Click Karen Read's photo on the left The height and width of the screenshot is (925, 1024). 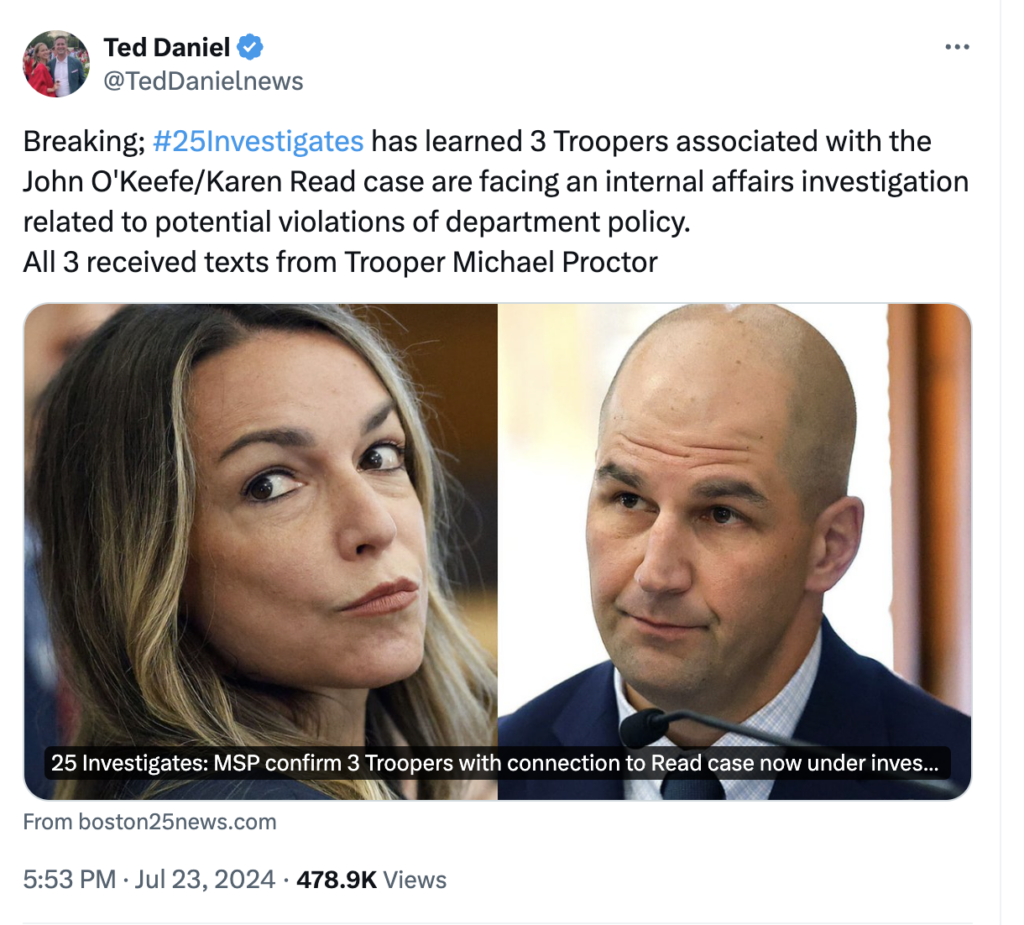point(260,520)
